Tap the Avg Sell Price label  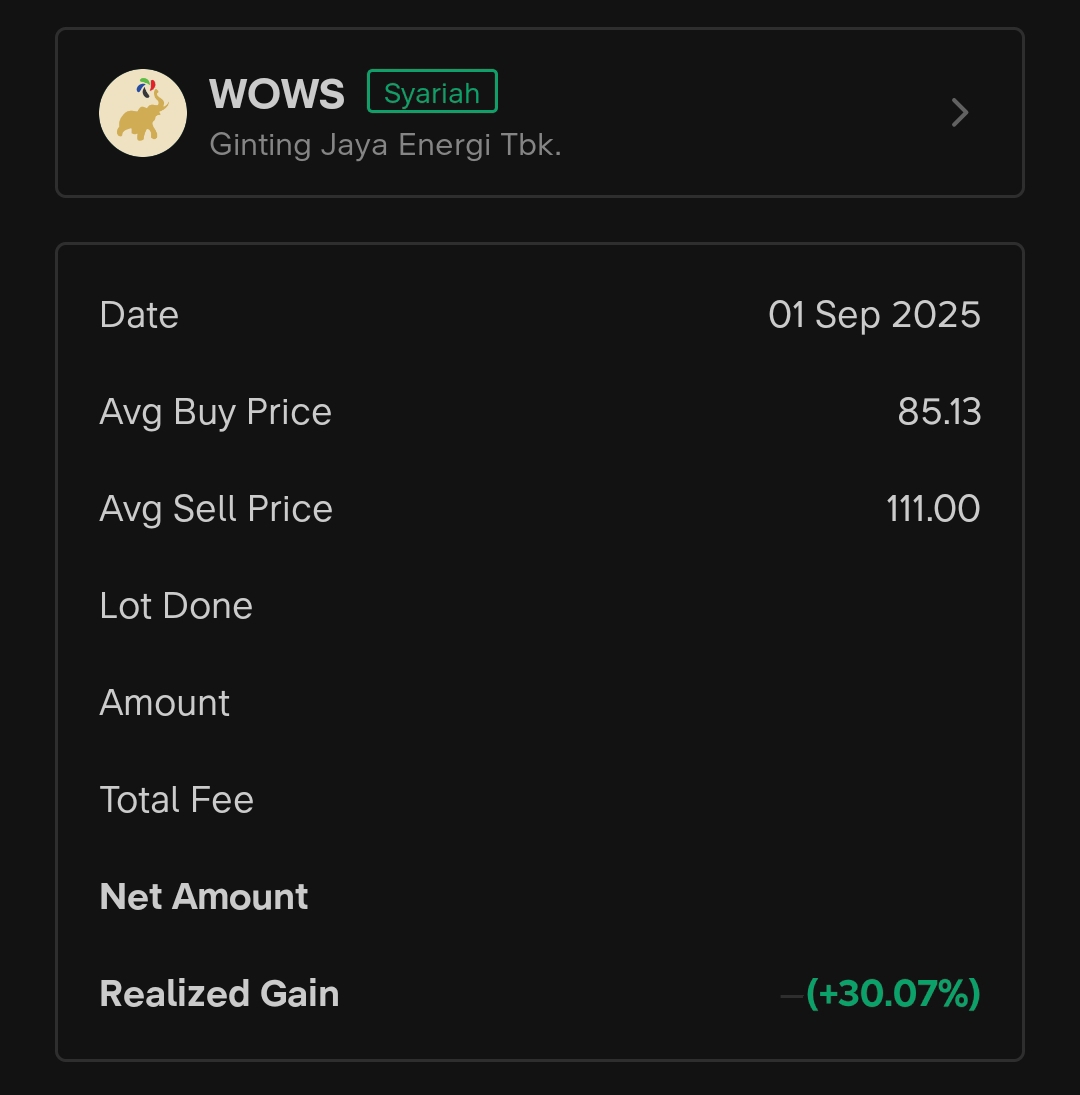(x=216, y=509)
